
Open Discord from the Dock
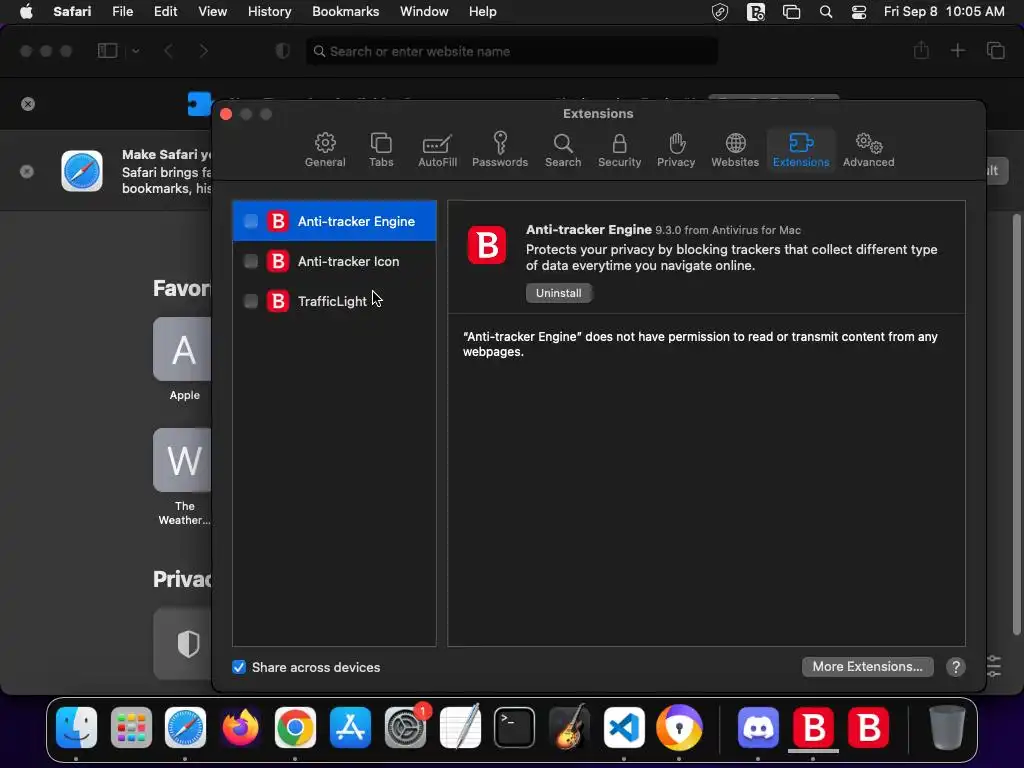(758, 728)
